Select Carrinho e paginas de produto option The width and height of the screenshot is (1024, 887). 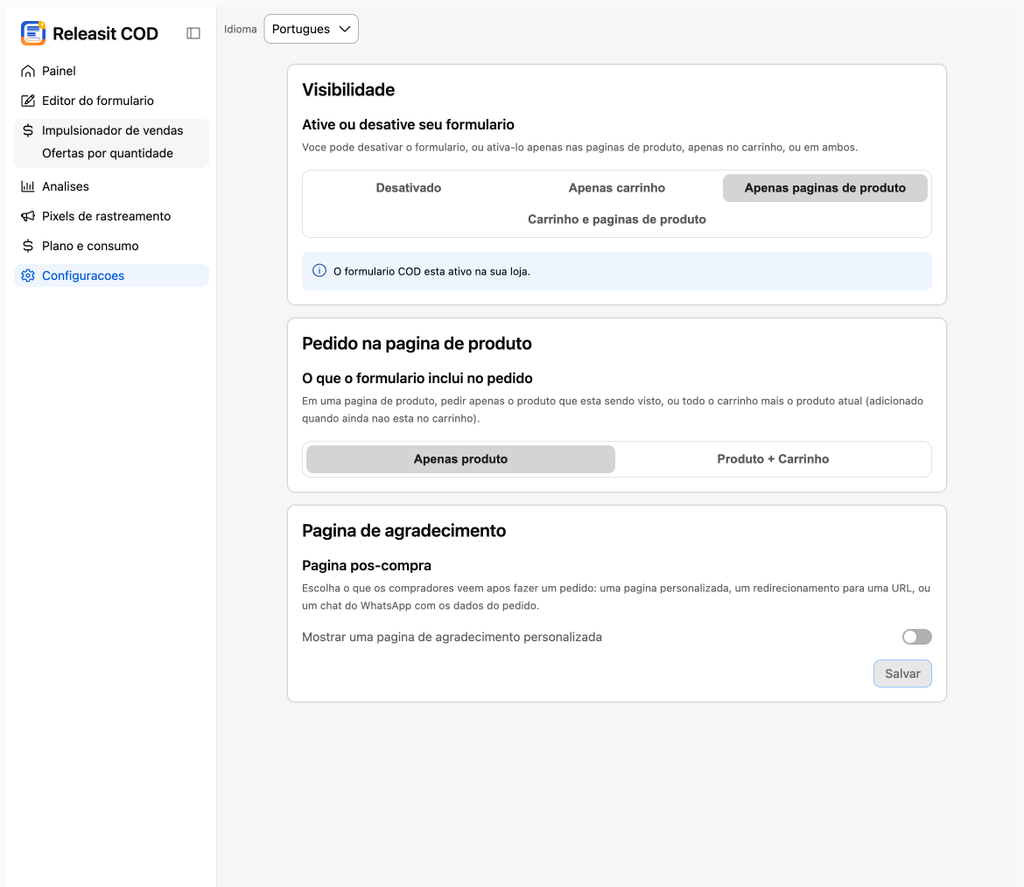pos(616,219)
